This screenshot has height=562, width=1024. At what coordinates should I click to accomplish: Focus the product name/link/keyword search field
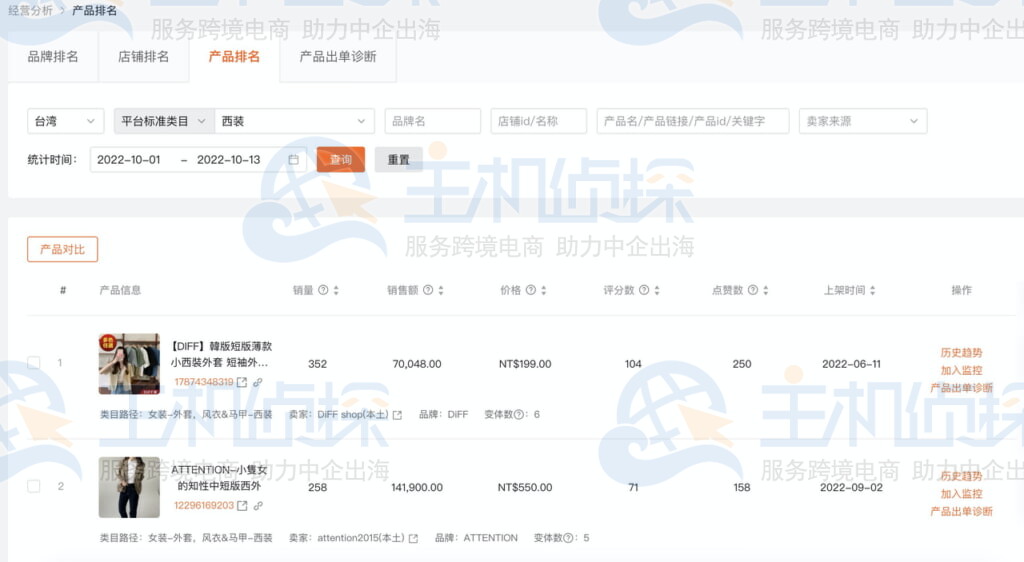(x=693, y=121)
